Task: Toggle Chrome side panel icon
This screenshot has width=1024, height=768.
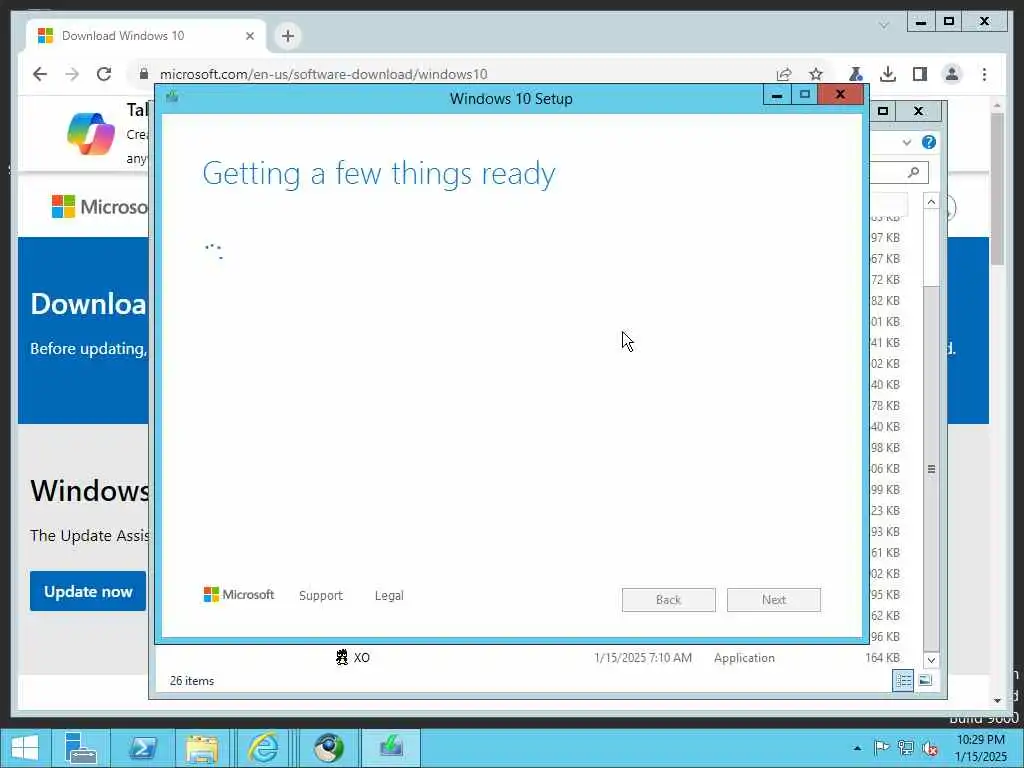Action: [x=920, y=74]
